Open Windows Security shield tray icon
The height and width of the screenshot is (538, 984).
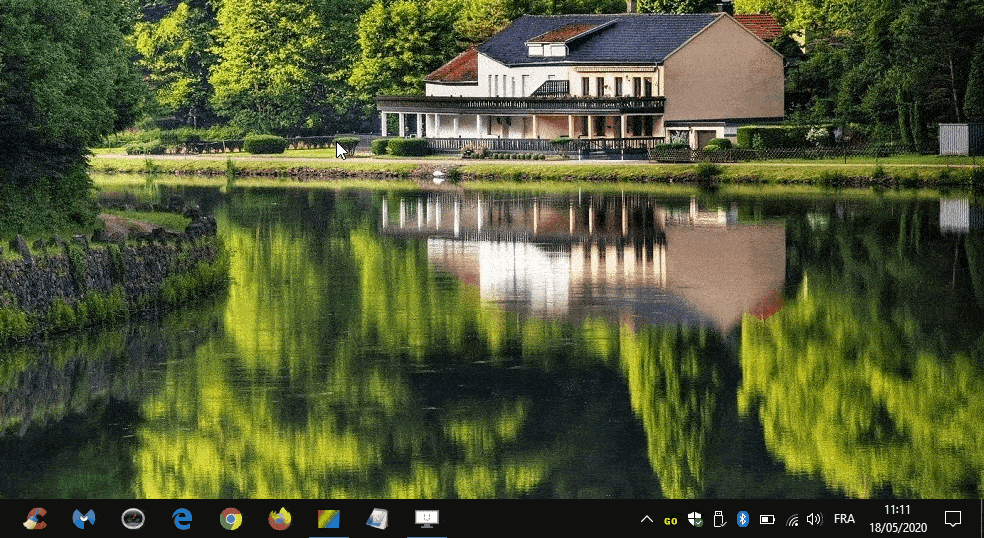[x=695, y=519]
